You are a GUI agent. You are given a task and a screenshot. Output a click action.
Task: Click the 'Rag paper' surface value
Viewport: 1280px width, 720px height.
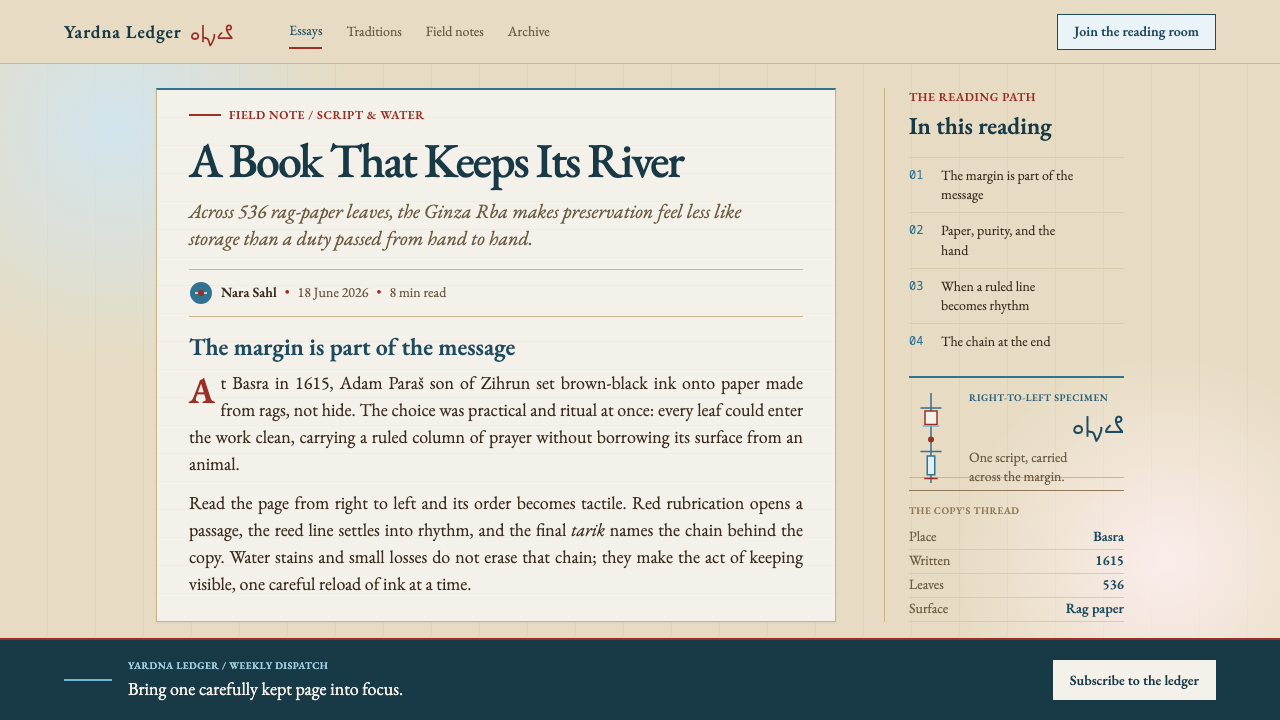coord(1095,609)
